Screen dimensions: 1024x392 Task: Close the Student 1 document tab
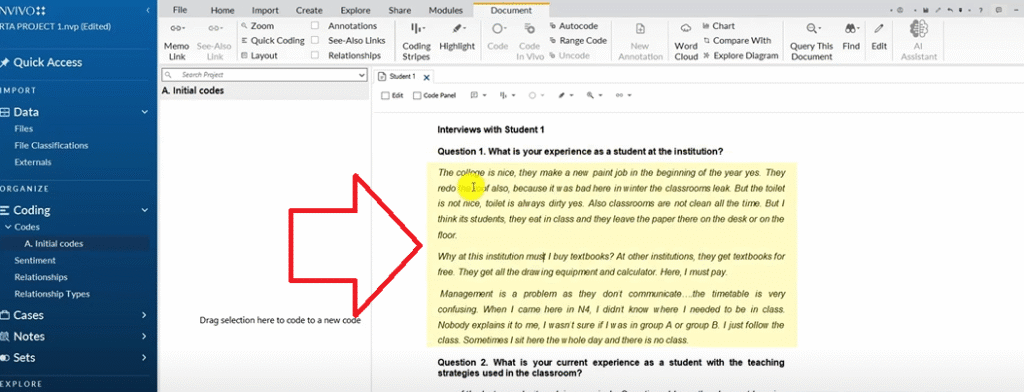coord(426,77)
